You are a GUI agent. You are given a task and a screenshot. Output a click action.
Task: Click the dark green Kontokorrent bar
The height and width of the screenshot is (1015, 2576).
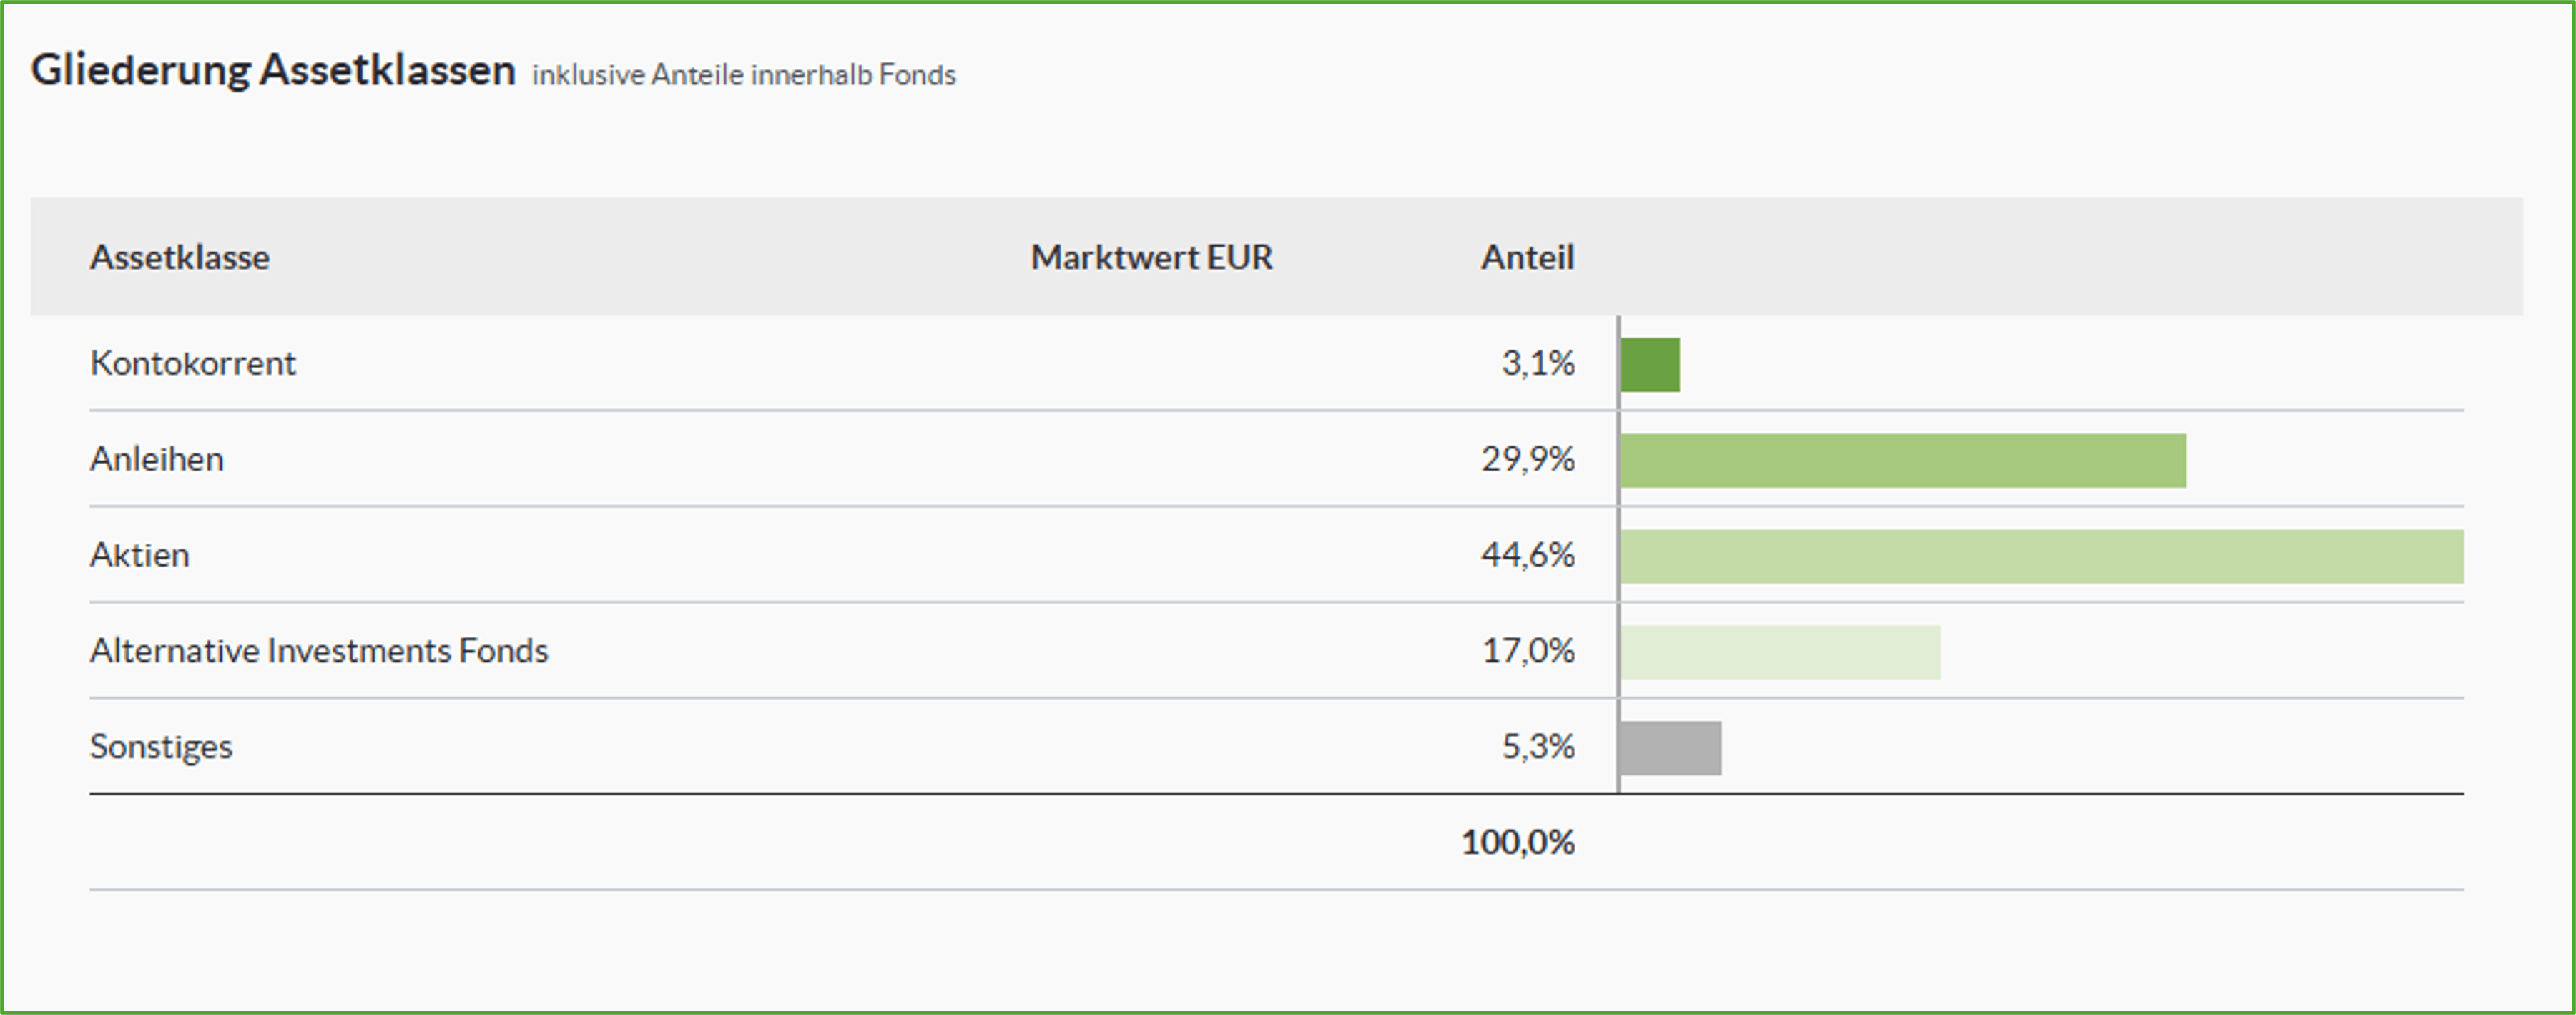1650,365
